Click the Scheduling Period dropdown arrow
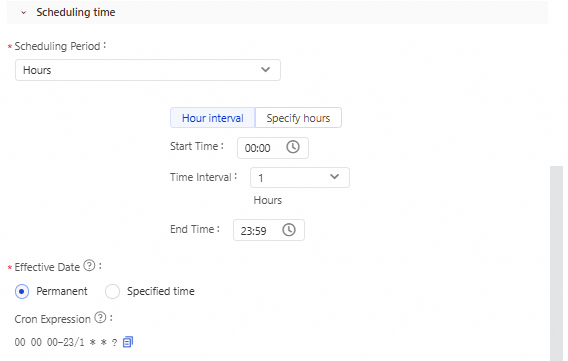This screenshot has height=361, width=568. pyautogui.click(x=266, y=69)
